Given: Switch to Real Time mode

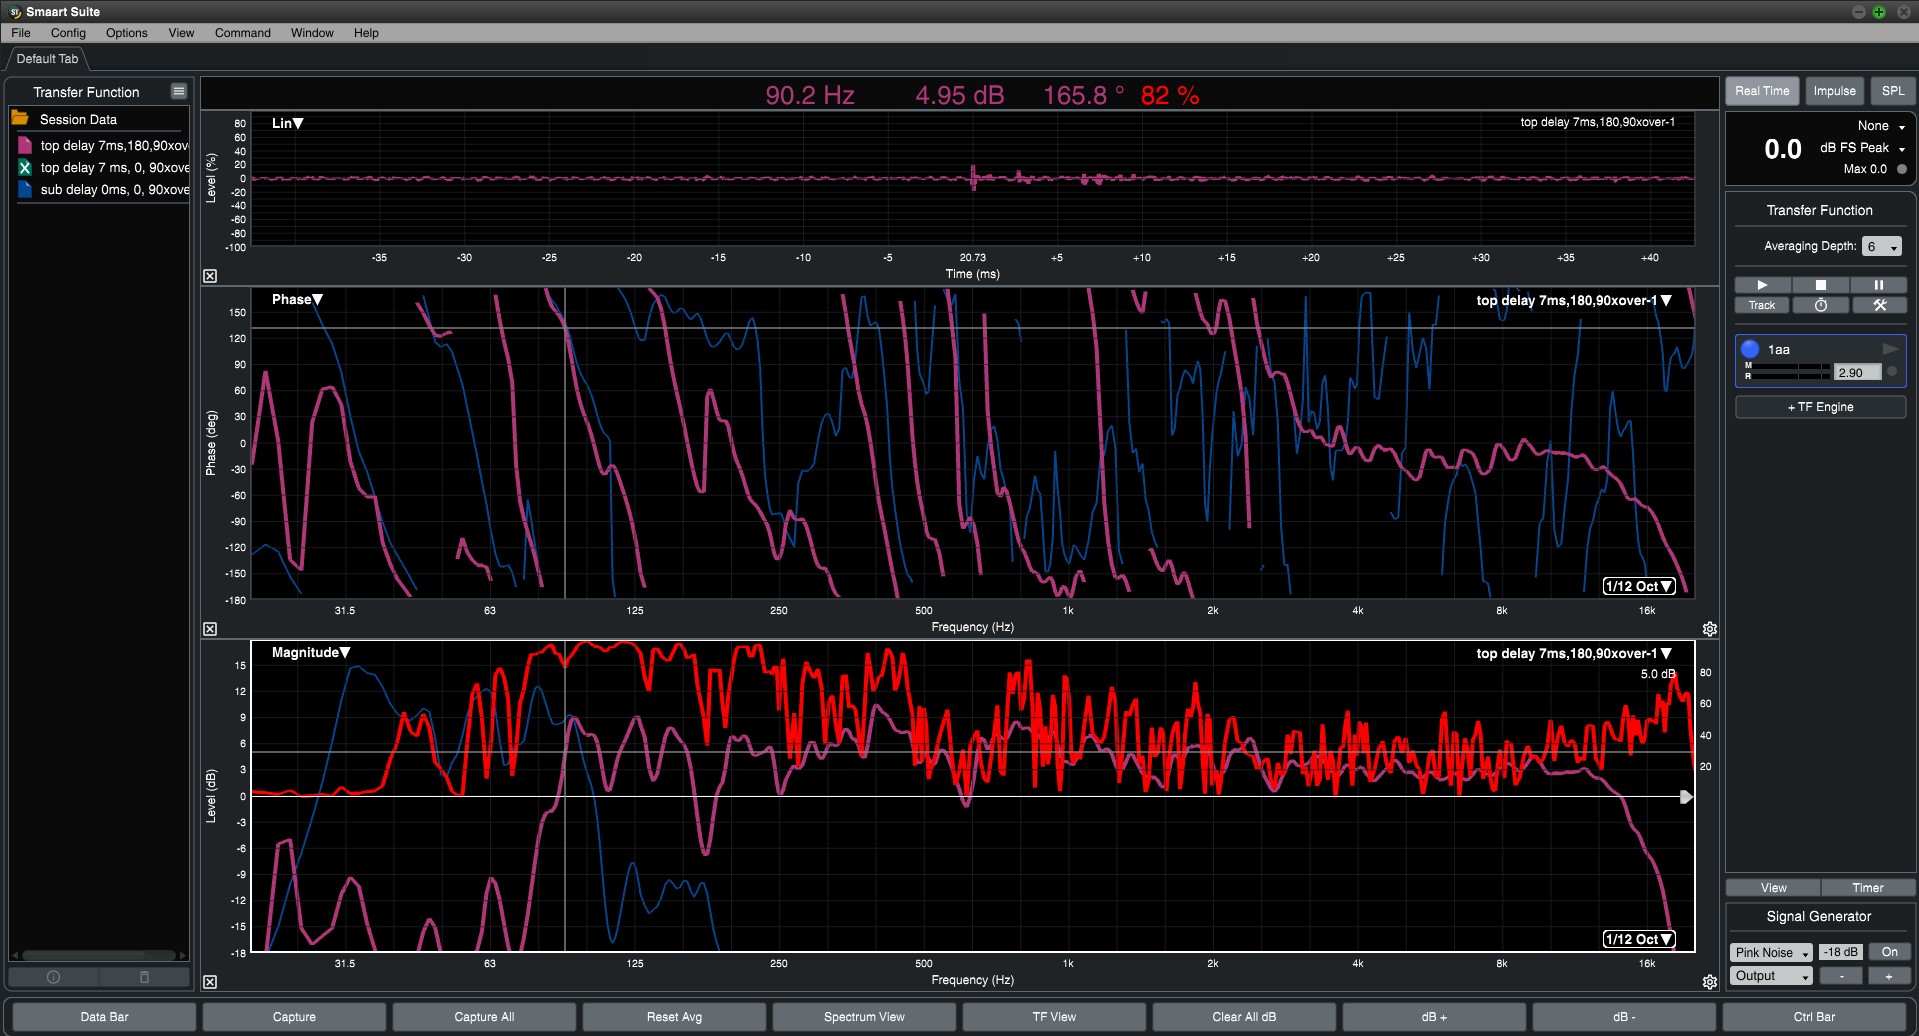Looking at the screenshot, I should click(x=1762, y=91).
